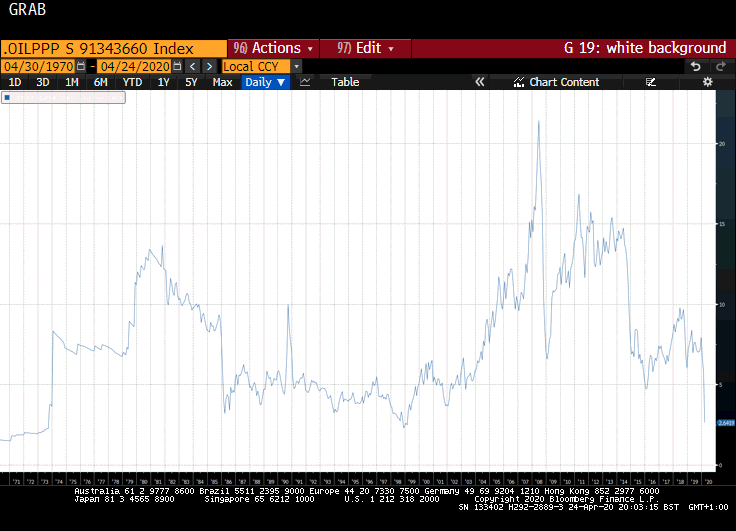Click the redo arrow icon
736x531 pixels.
click(719, 66)
